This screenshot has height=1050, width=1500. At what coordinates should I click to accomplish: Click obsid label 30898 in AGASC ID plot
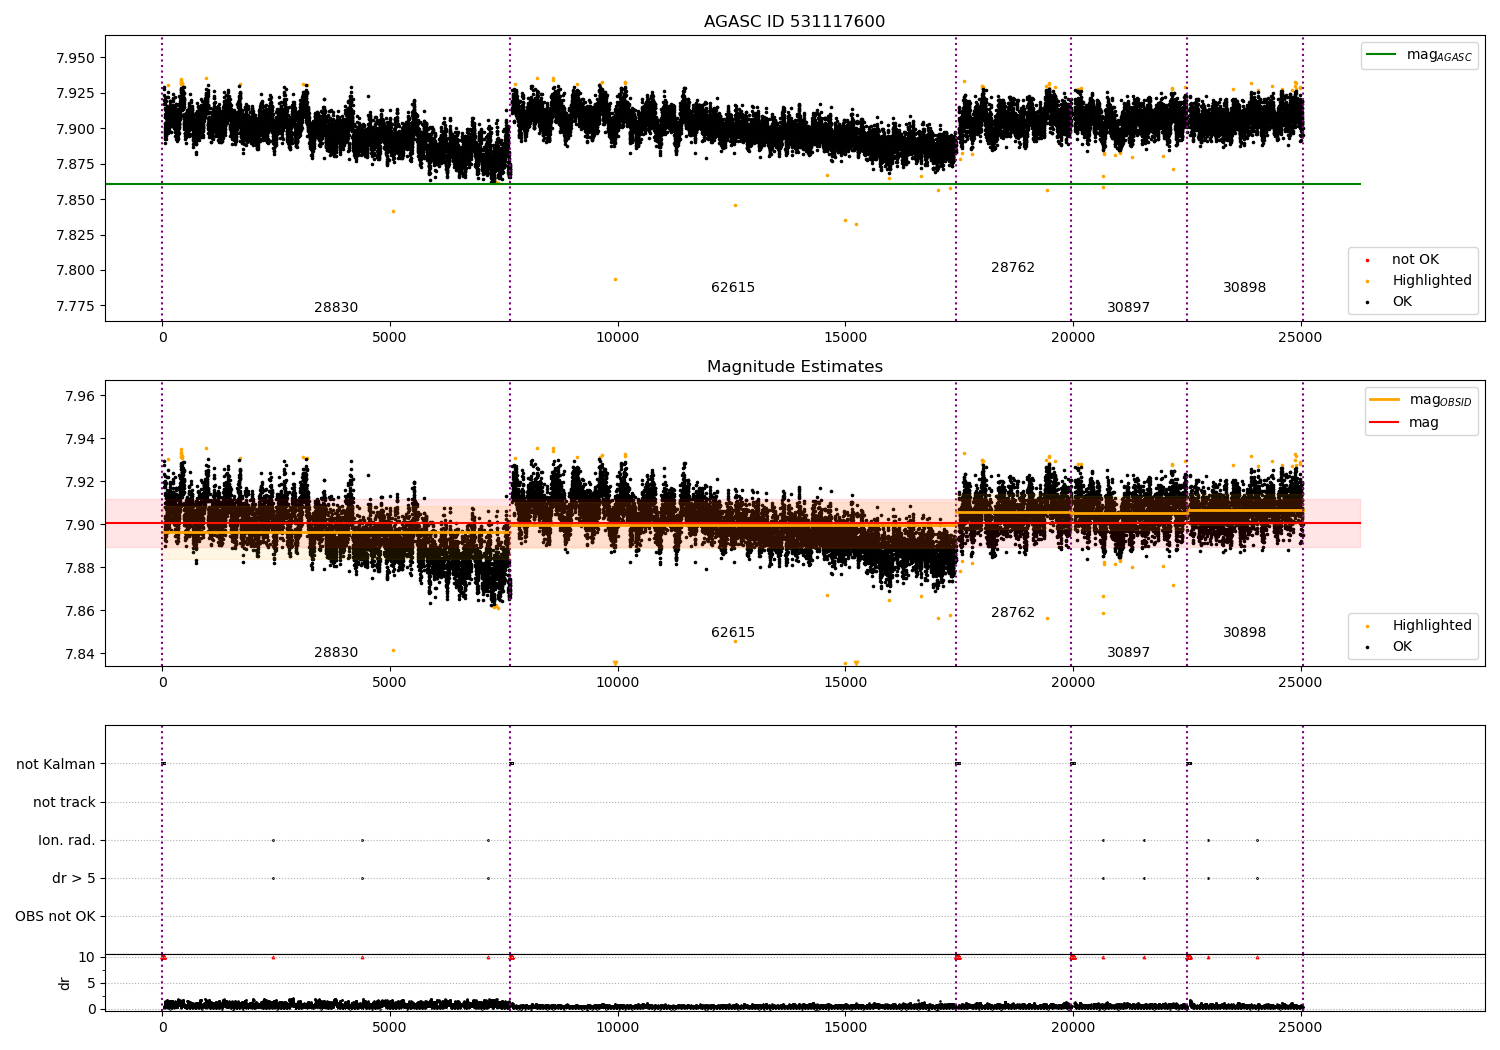(x=1244, y=288)
